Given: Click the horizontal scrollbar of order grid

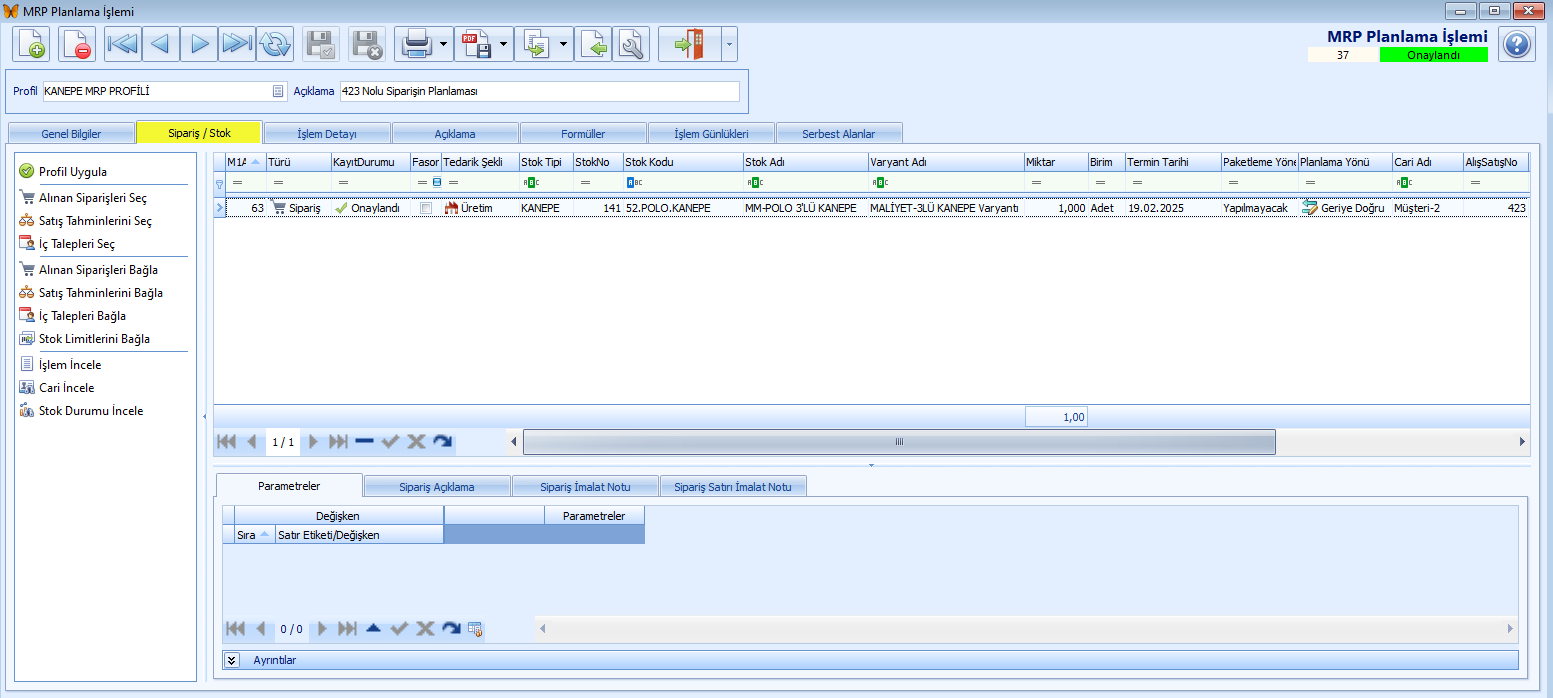Looking at the screenshot, I should pyautogui.click(x=898, y=442).
